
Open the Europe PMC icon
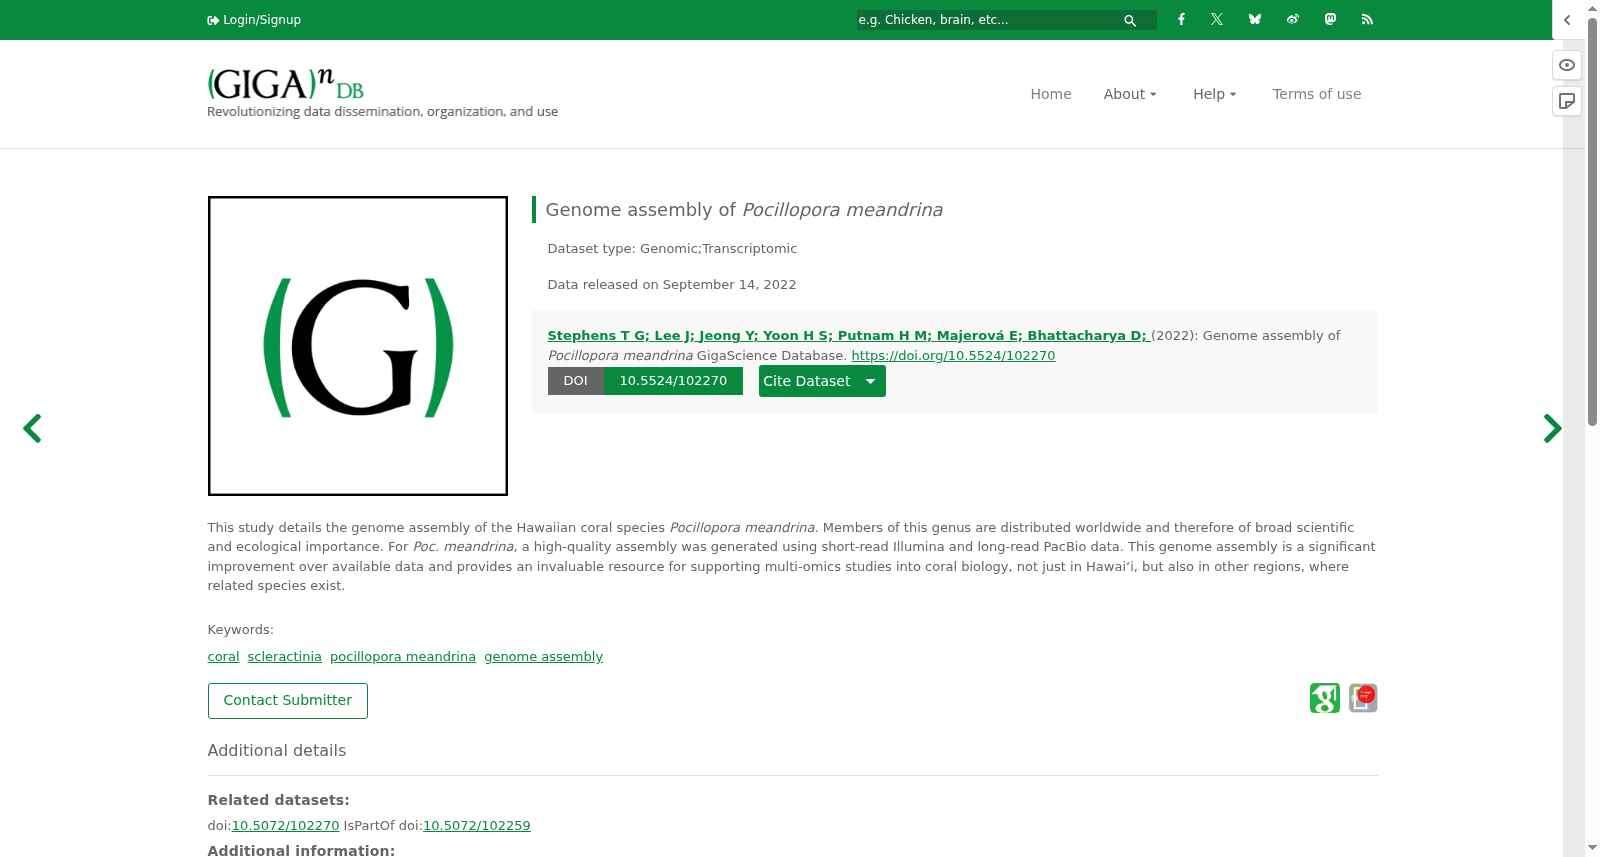pos(1363,698)
